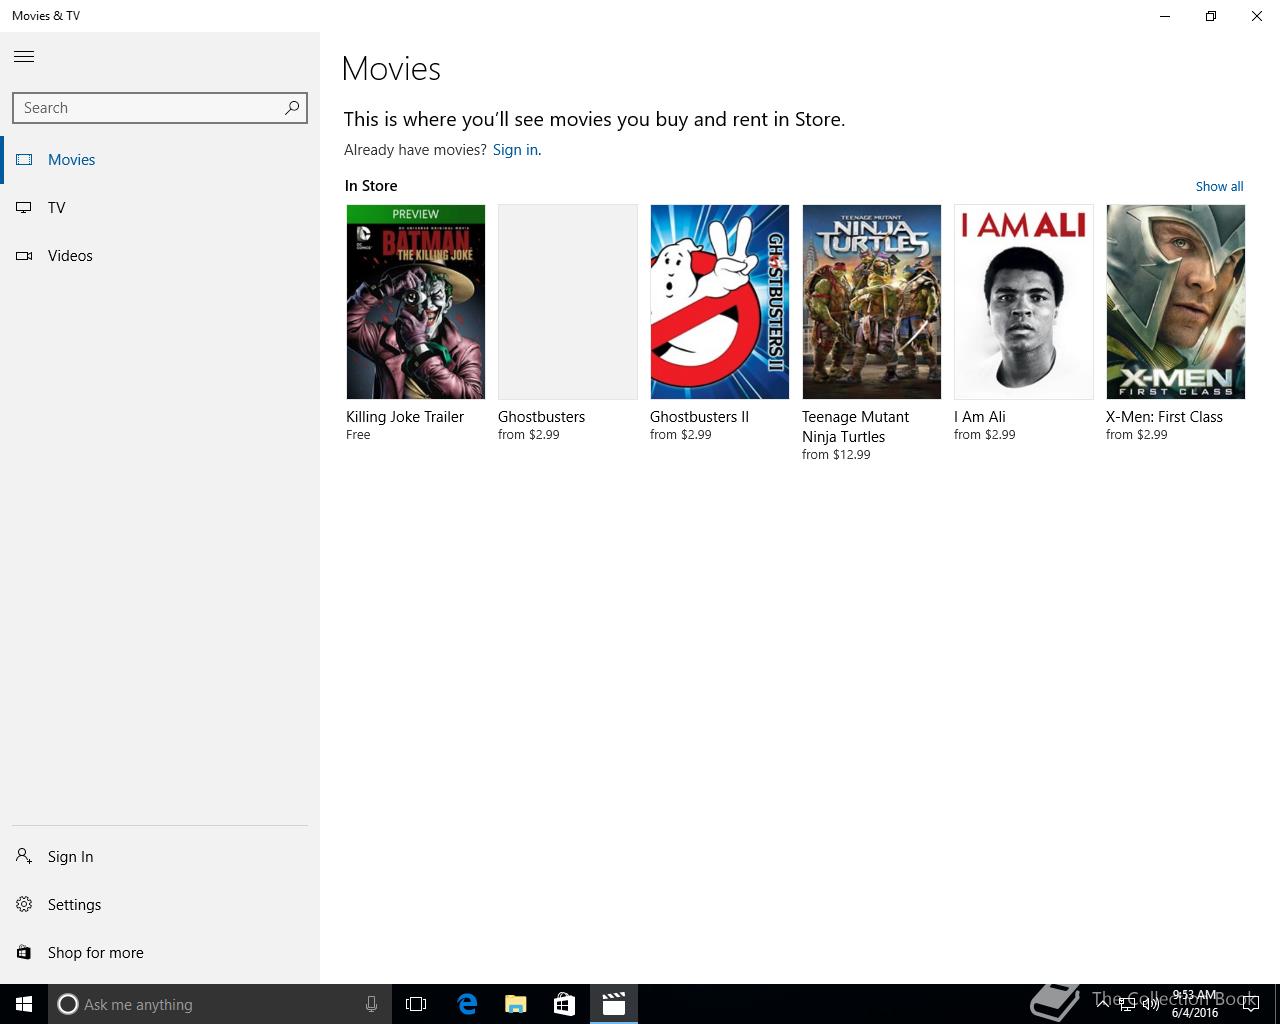The image size is (1280, 1024).
Task: Follow the 'Sign in' link
Action: click(515, 150)
